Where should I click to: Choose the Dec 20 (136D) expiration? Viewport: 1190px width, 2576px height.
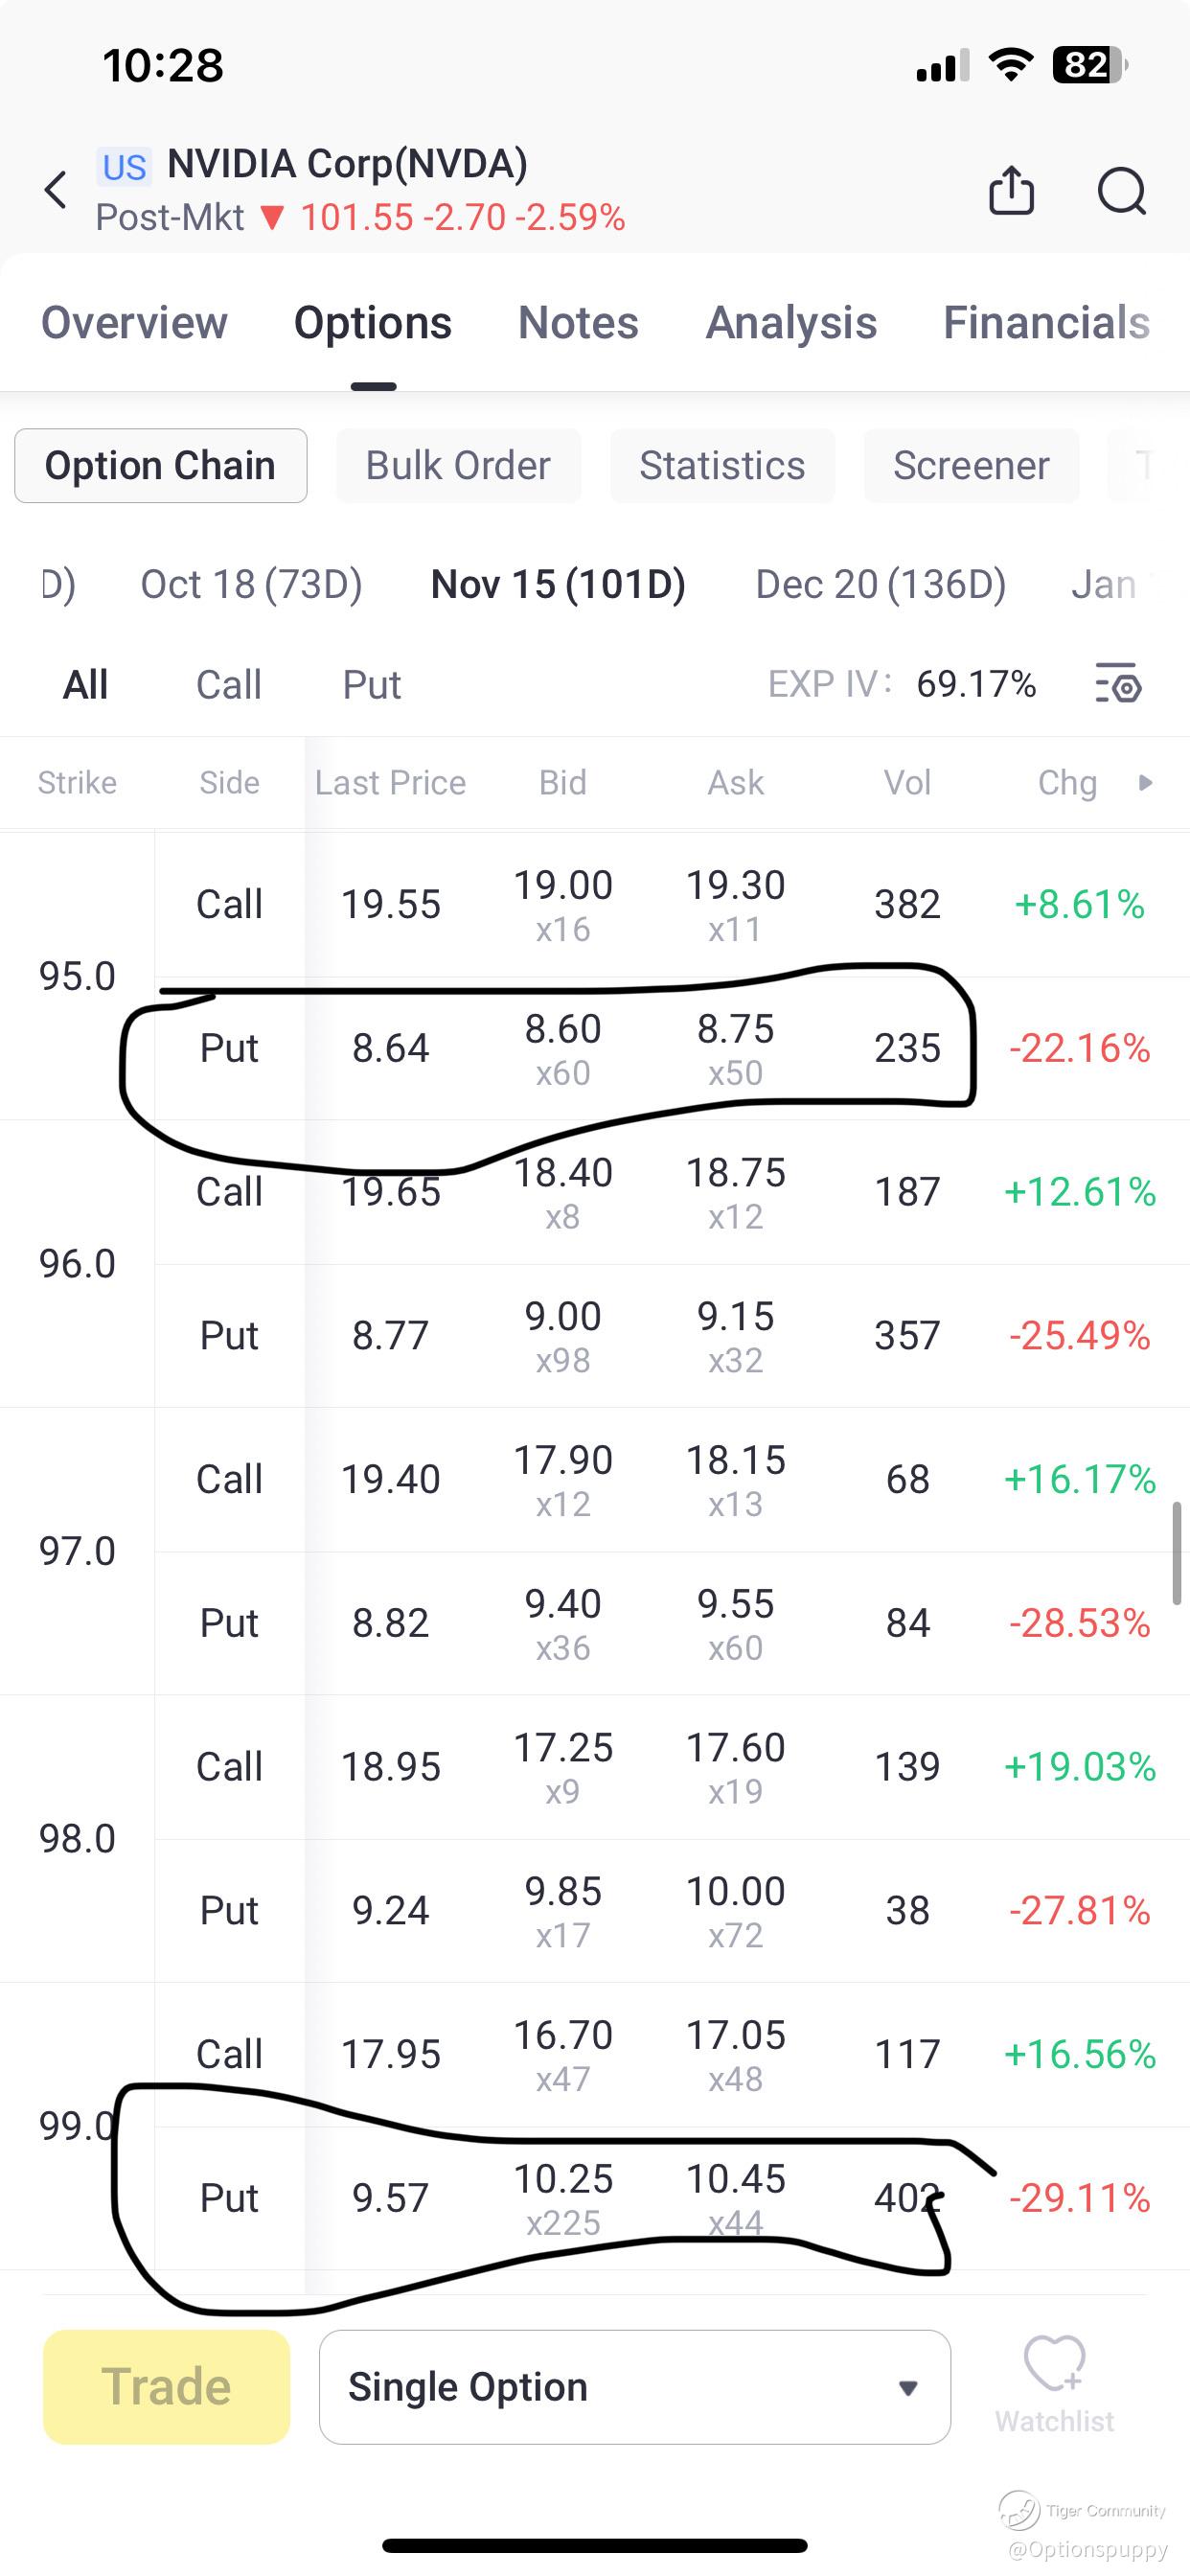click(880, 584)
